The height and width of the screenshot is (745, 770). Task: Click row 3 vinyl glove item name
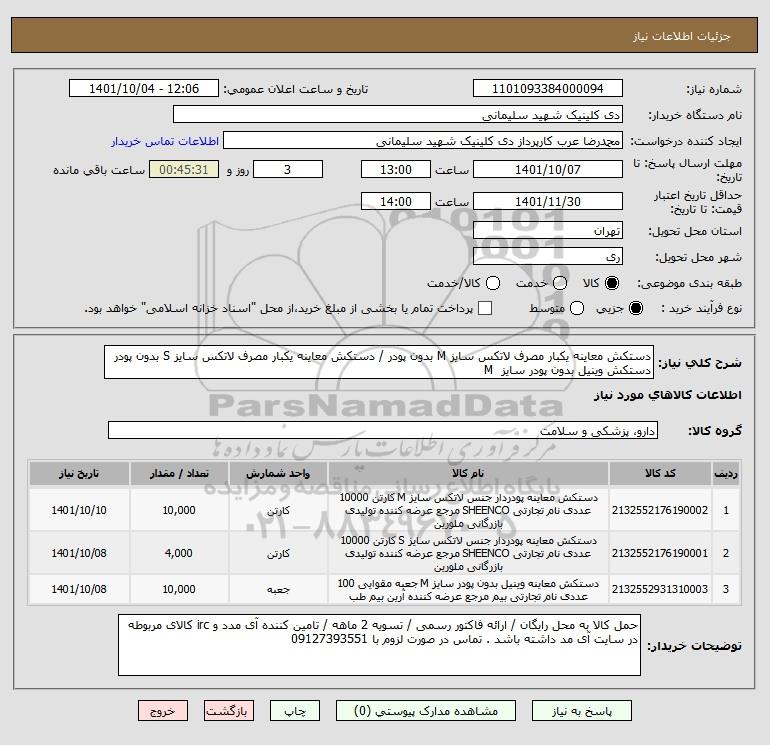pyautogui.click(x=468, y=589)
